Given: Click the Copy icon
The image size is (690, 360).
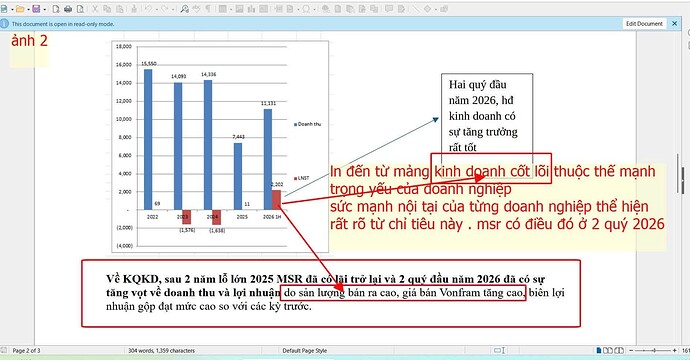Looking at the screenshot, I should coord(107,9).
